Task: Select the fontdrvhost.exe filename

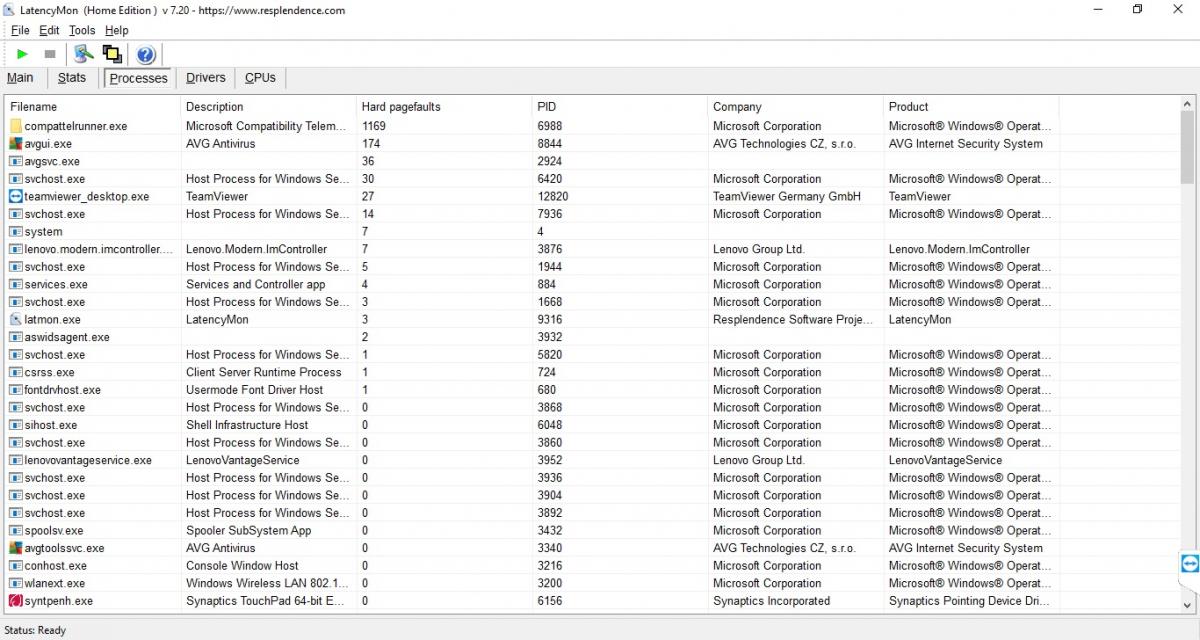Action: (x=63, y=390)
